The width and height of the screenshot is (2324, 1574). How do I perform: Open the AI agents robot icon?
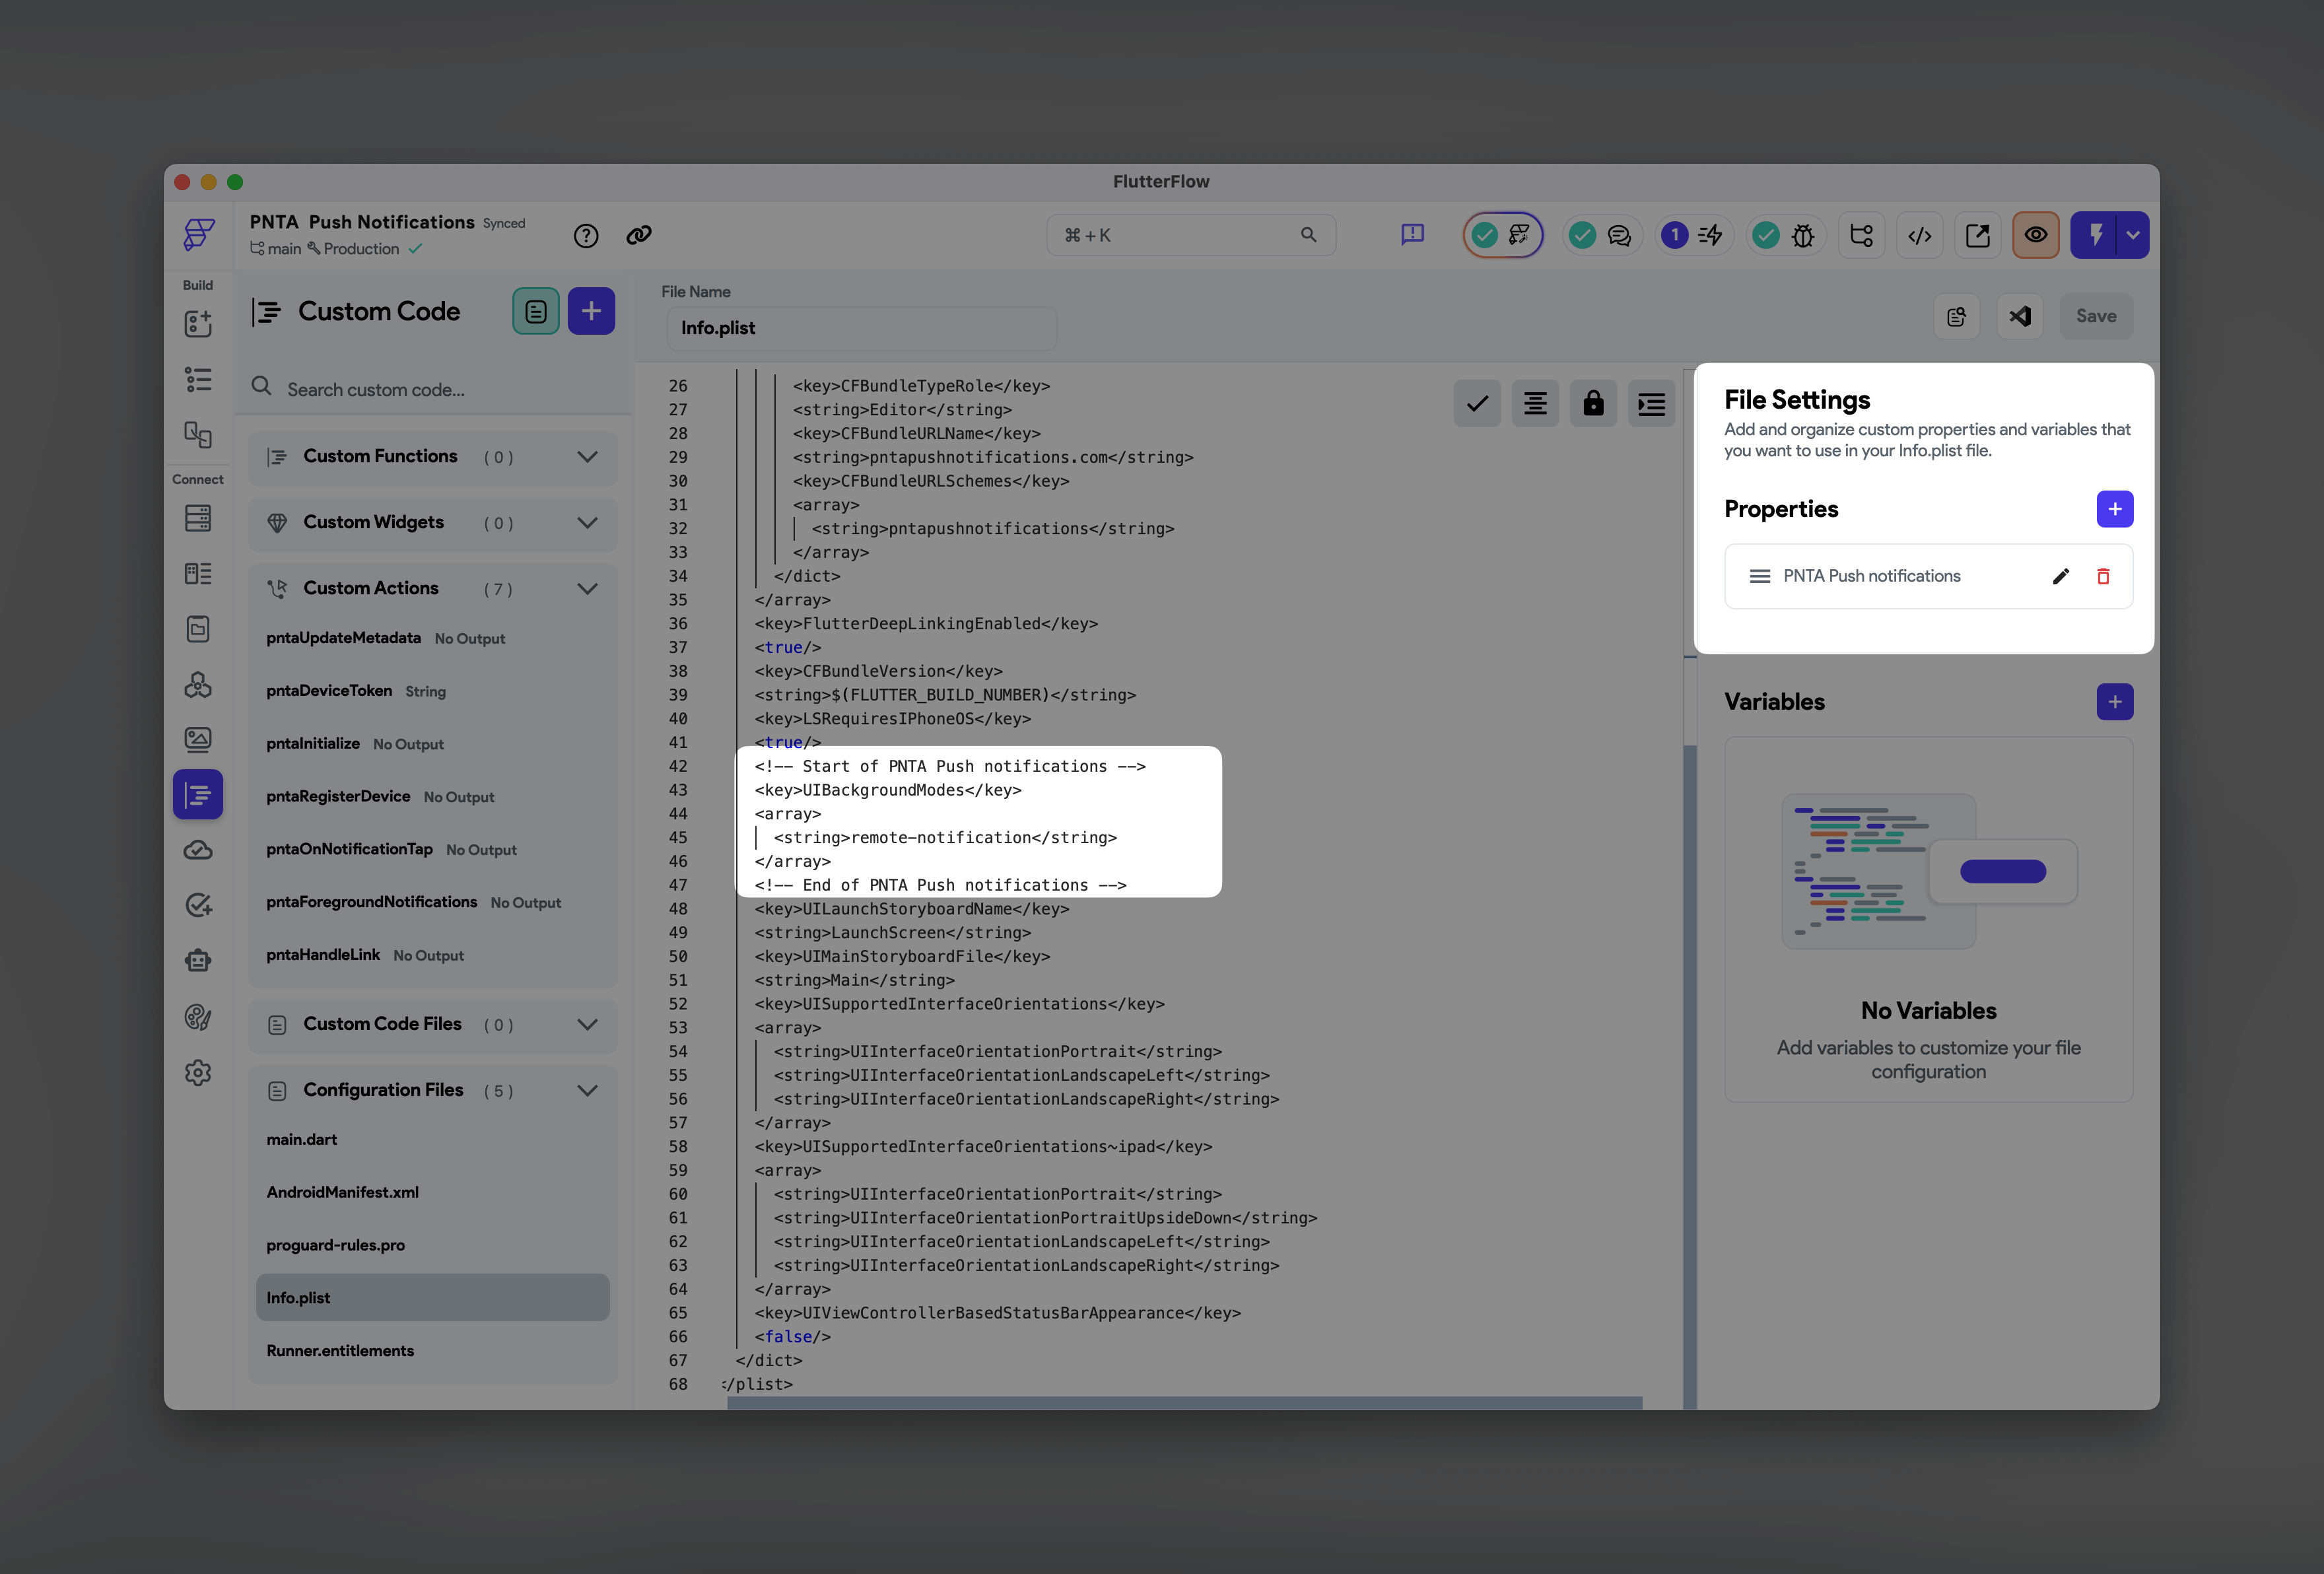(x=198, y=960)
